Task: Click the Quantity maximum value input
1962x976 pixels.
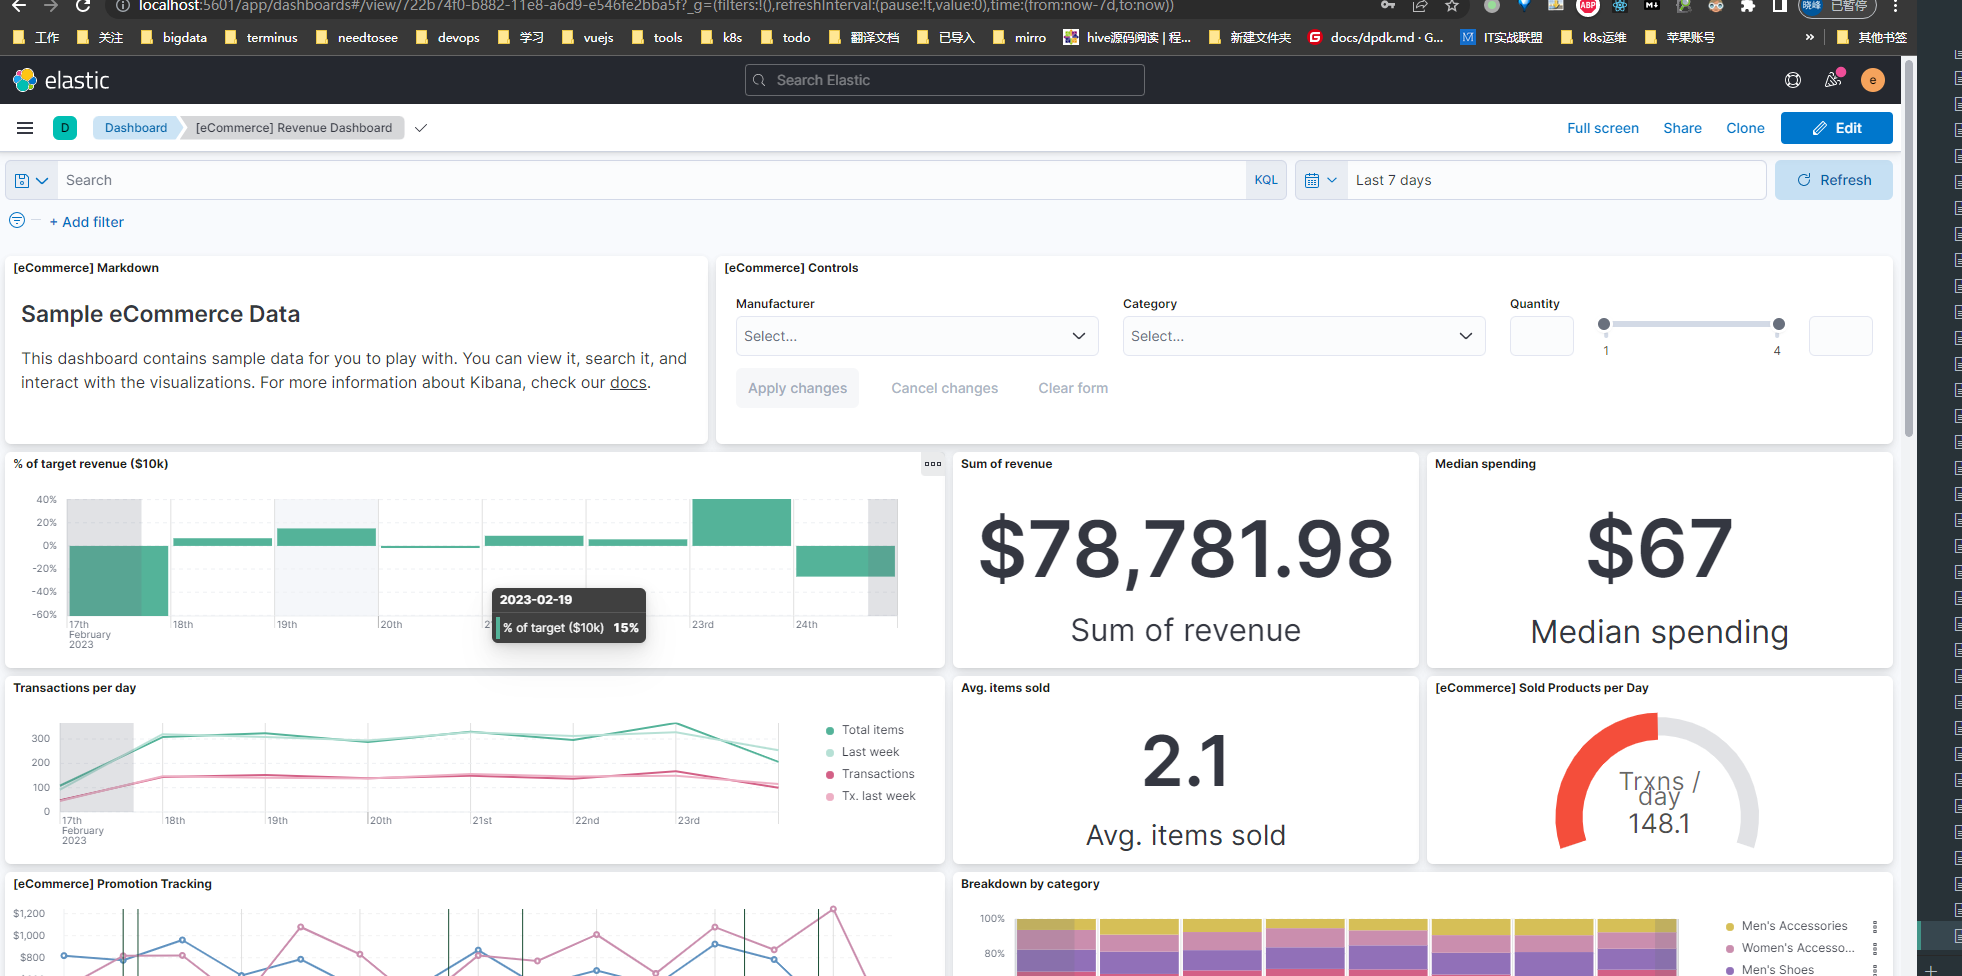Action: (1840, 336)
